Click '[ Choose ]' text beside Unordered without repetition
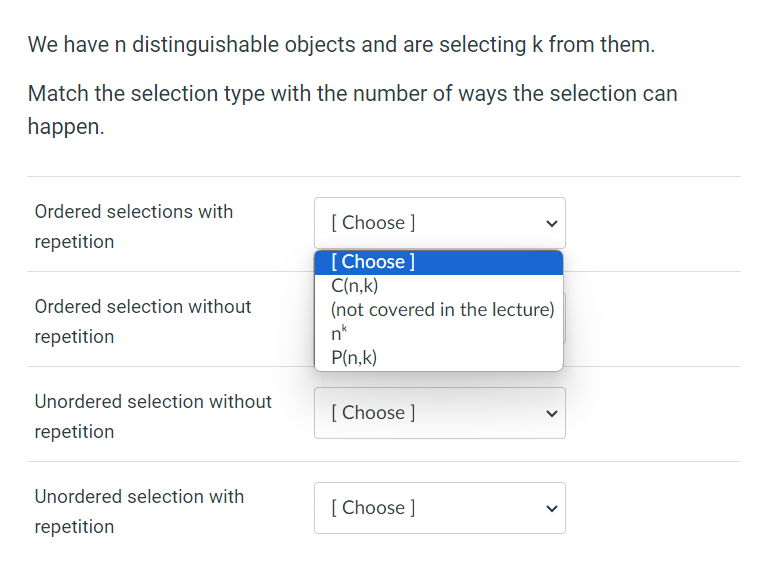The image size is (765, 579). pos(373,413)
